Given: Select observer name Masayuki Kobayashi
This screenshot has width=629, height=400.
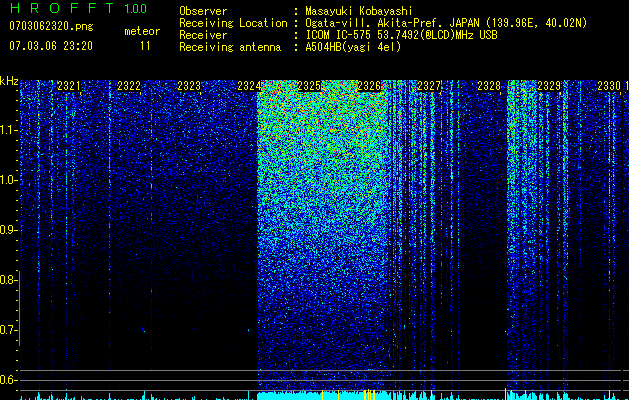Looking at the screenshot, I should click(x=359, y=11).
